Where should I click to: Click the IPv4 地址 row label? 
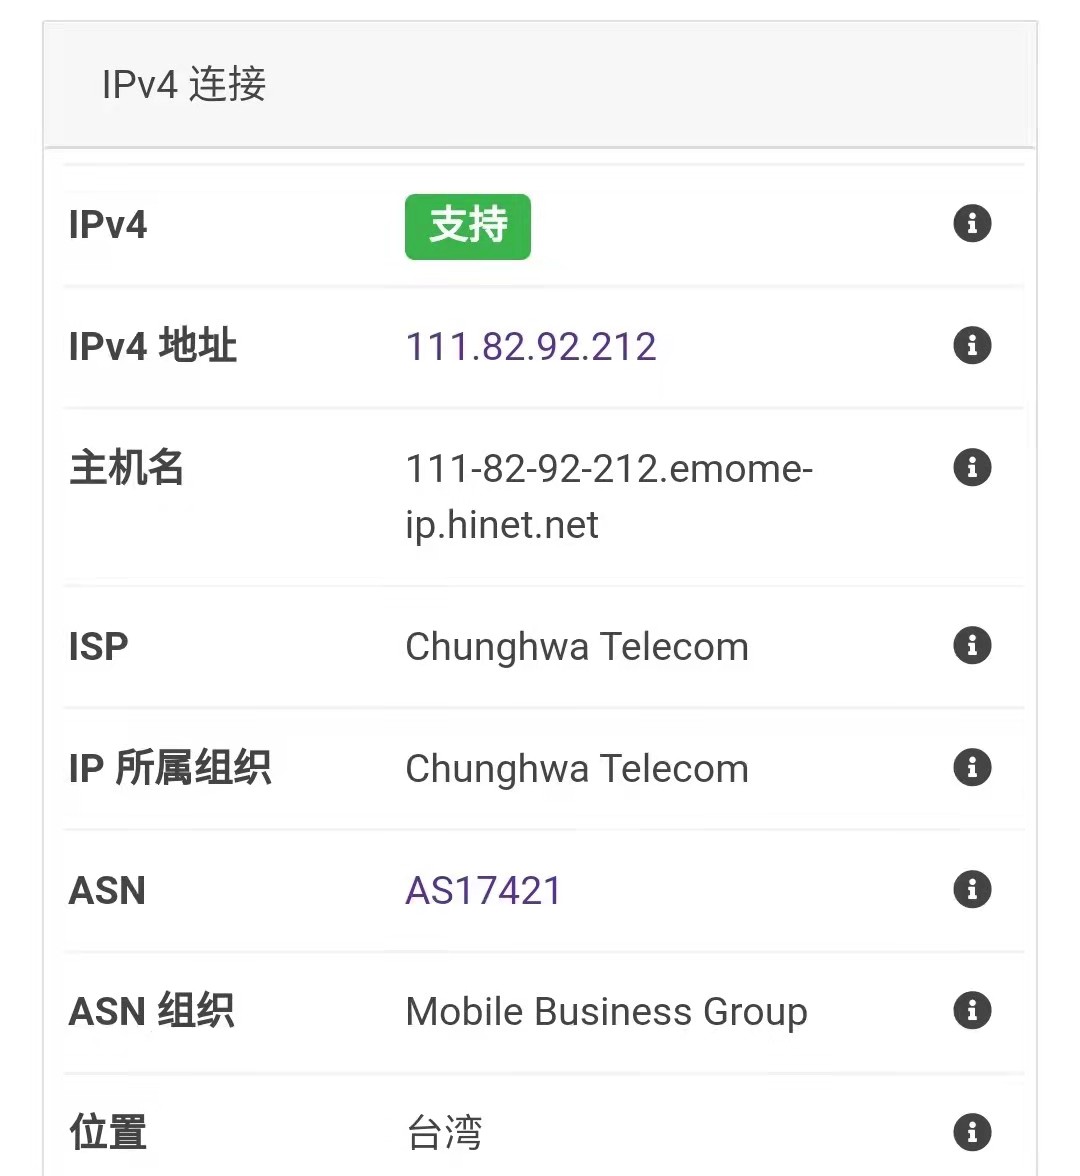click(x=153, y=347)
